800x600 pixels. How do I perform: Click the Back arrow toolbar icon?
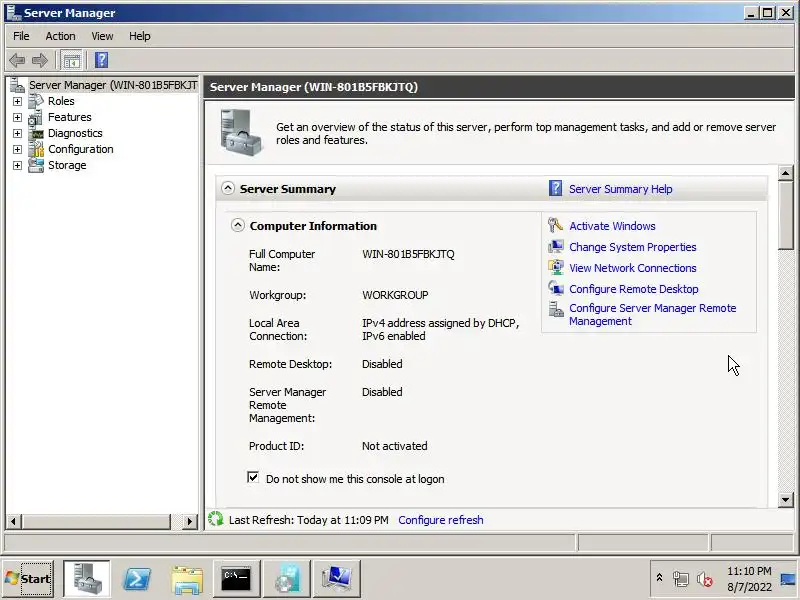coord(17,60)
